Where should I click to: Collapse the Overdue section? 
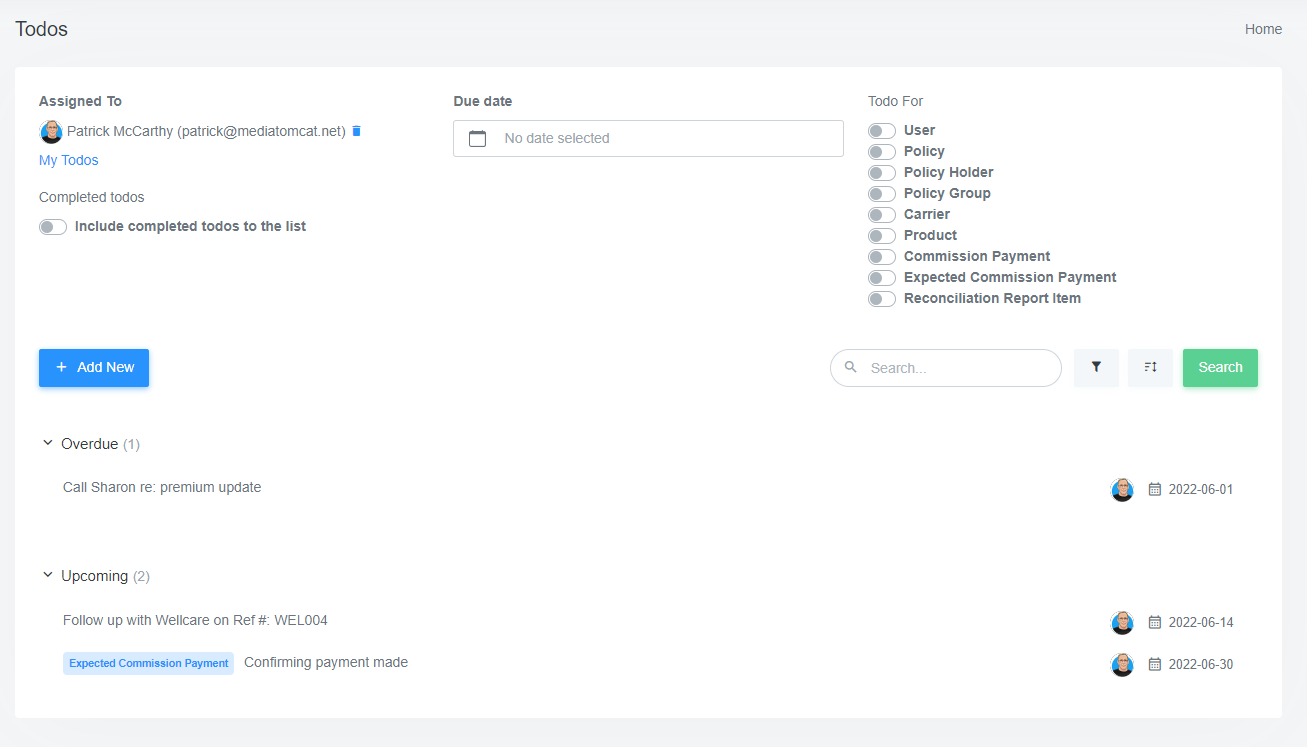(x=47, y=442)
